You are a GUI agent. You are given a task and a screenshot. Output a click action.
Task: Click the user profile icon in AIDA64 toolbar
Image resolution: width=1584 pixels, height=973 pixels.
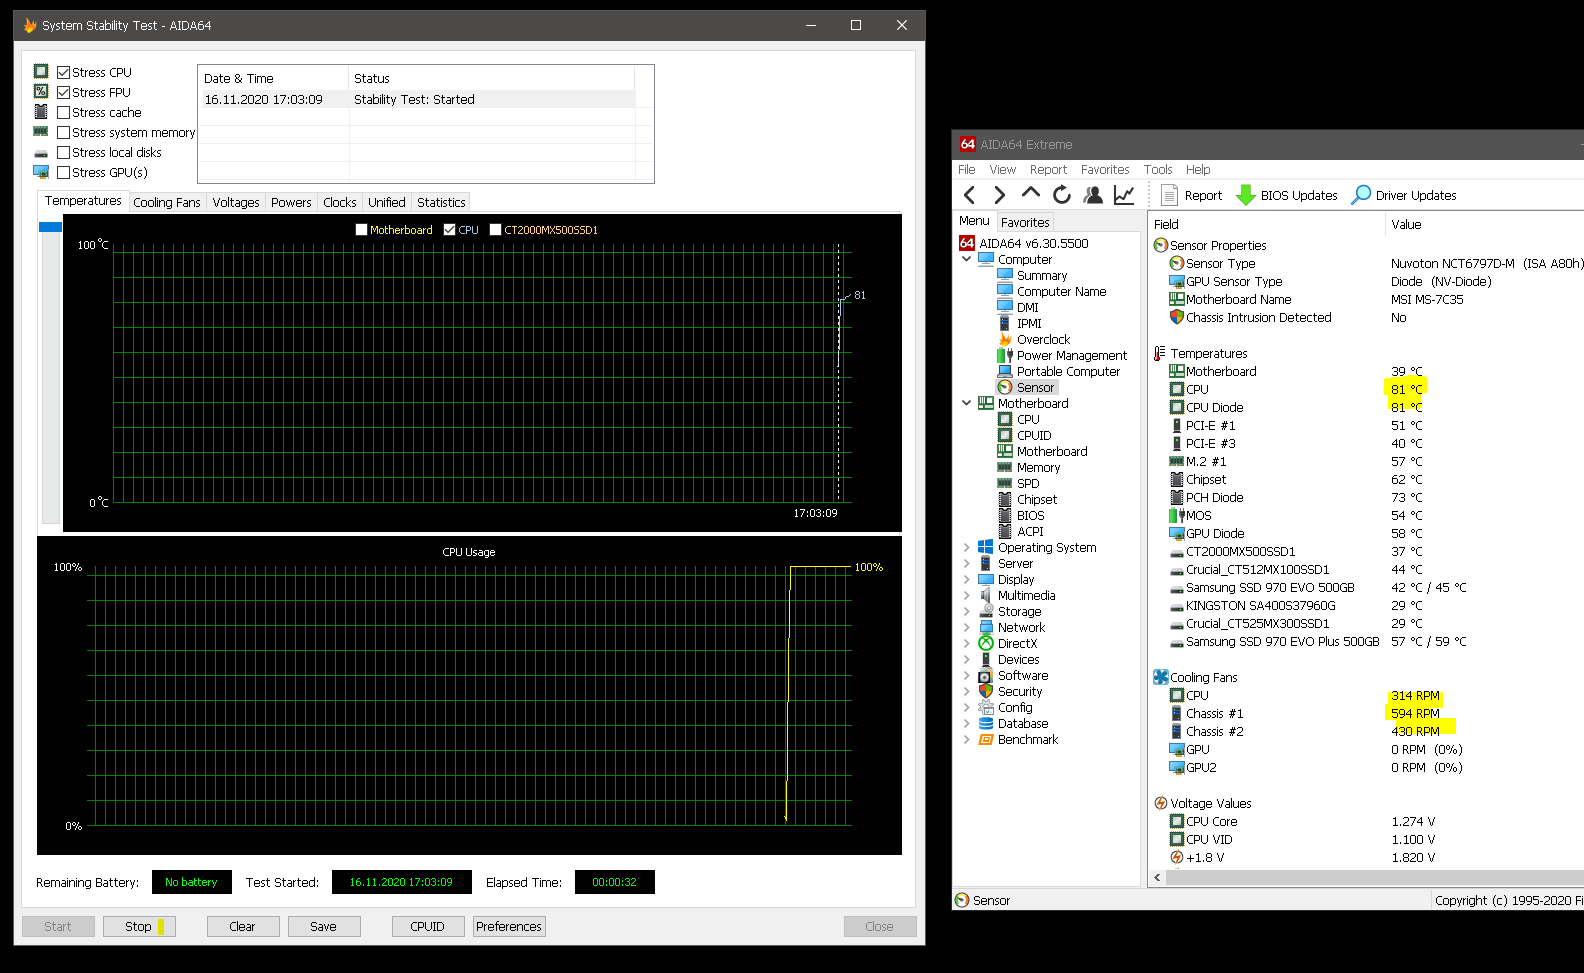coord(1093,195)
